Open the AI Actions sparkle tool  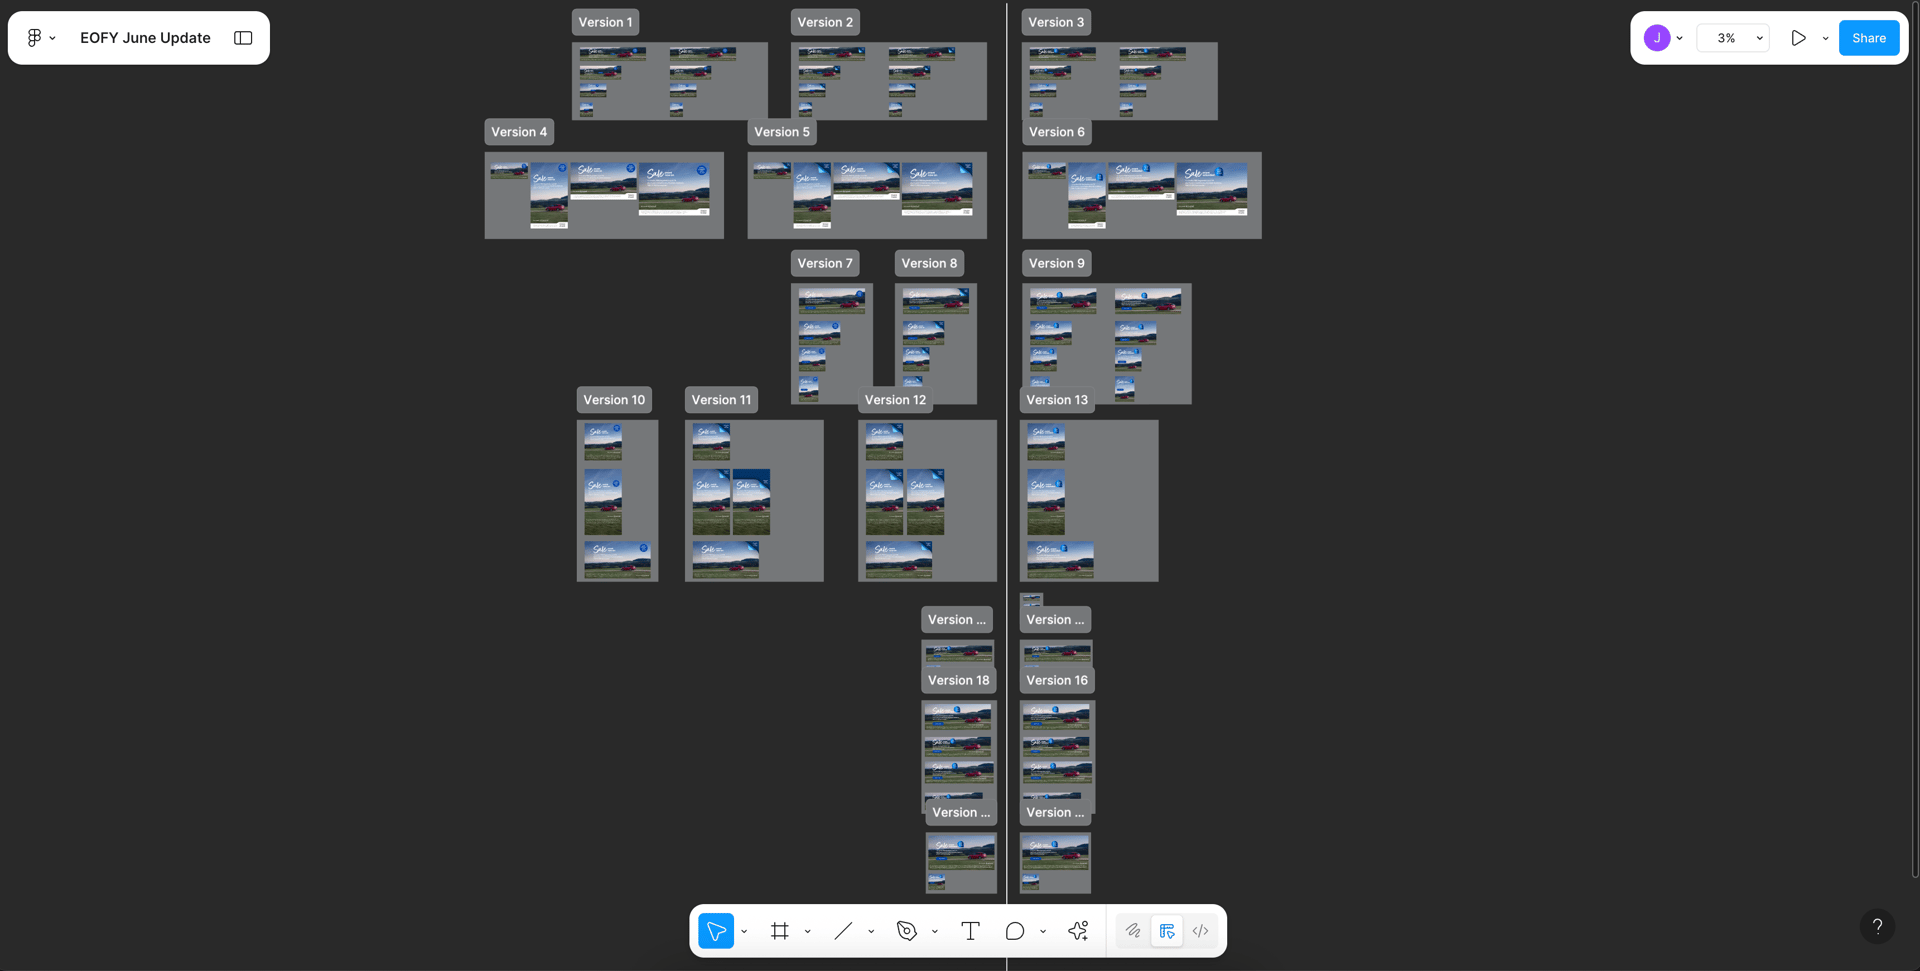pyautogui.click(x=1078, y=931)
